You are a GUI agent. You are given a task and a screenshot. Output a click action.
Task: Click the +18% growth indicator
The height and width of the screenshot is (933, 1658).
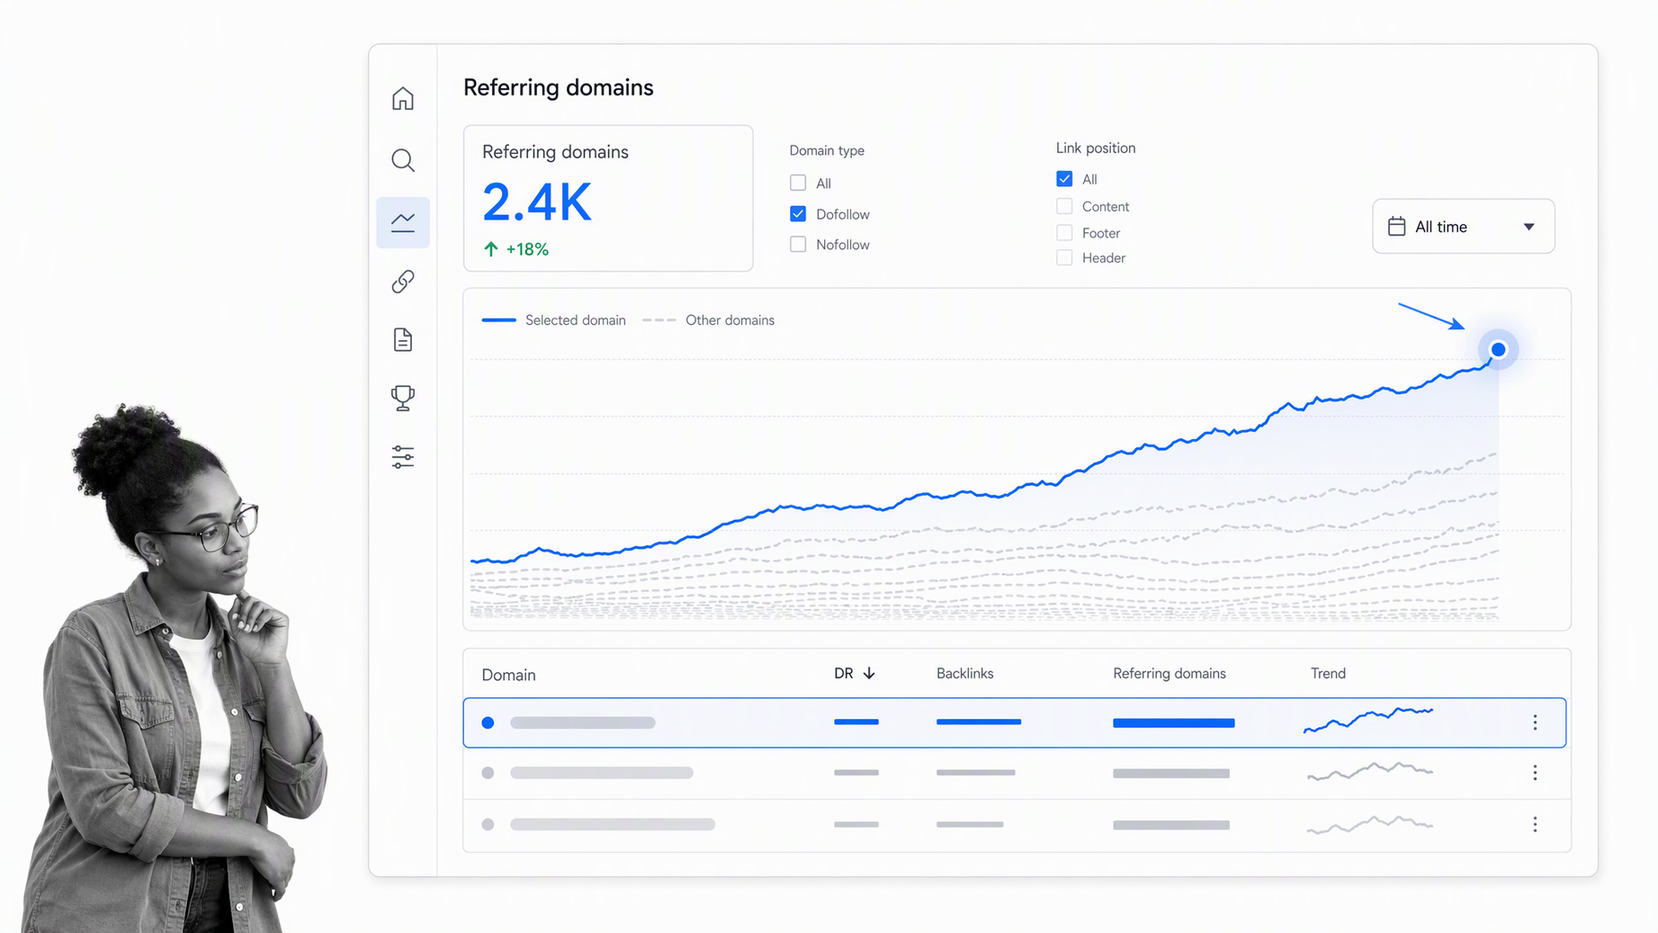516,249
